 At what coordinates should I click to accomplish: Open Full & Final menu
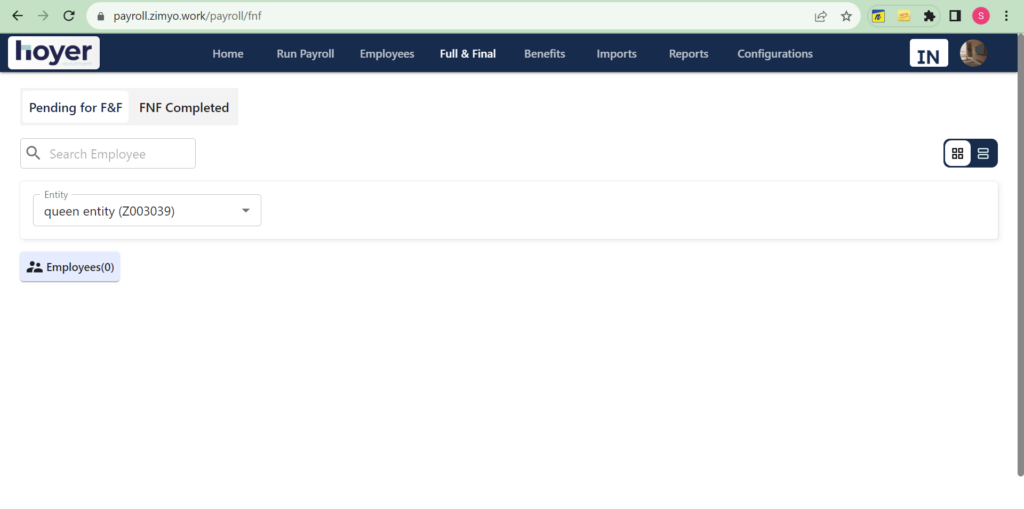(468, 54)
